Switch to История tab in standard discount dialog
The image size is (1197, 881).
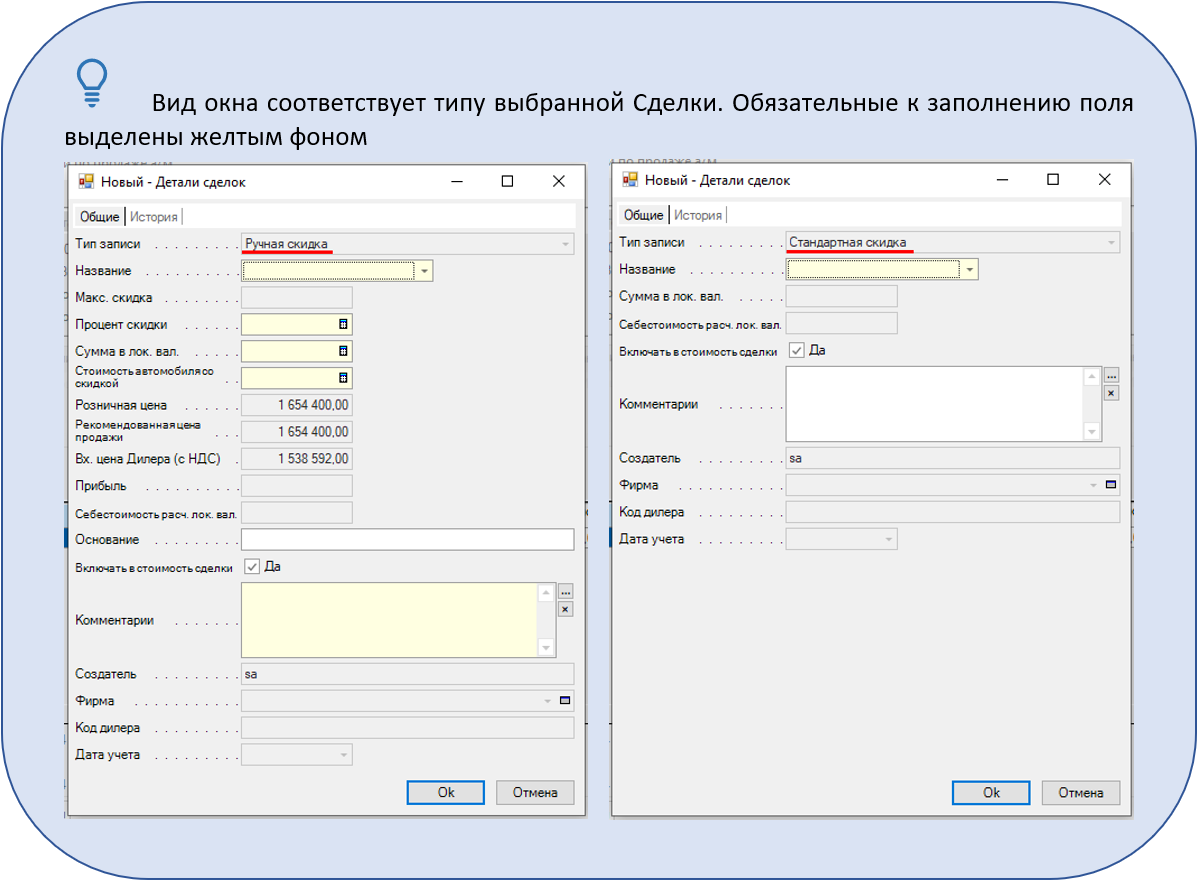(x=697, y=215)
